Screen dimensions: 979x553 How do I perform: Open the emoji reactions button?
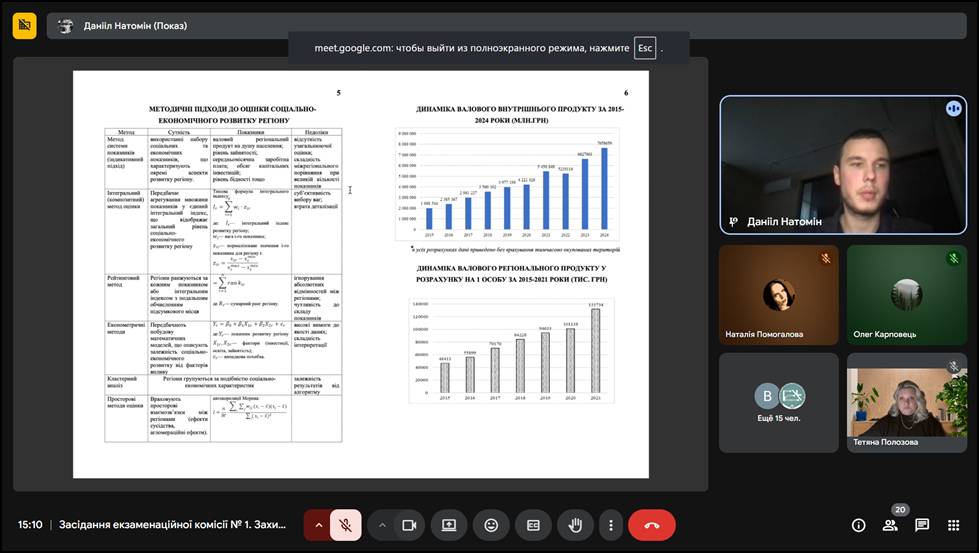[491, 525]
